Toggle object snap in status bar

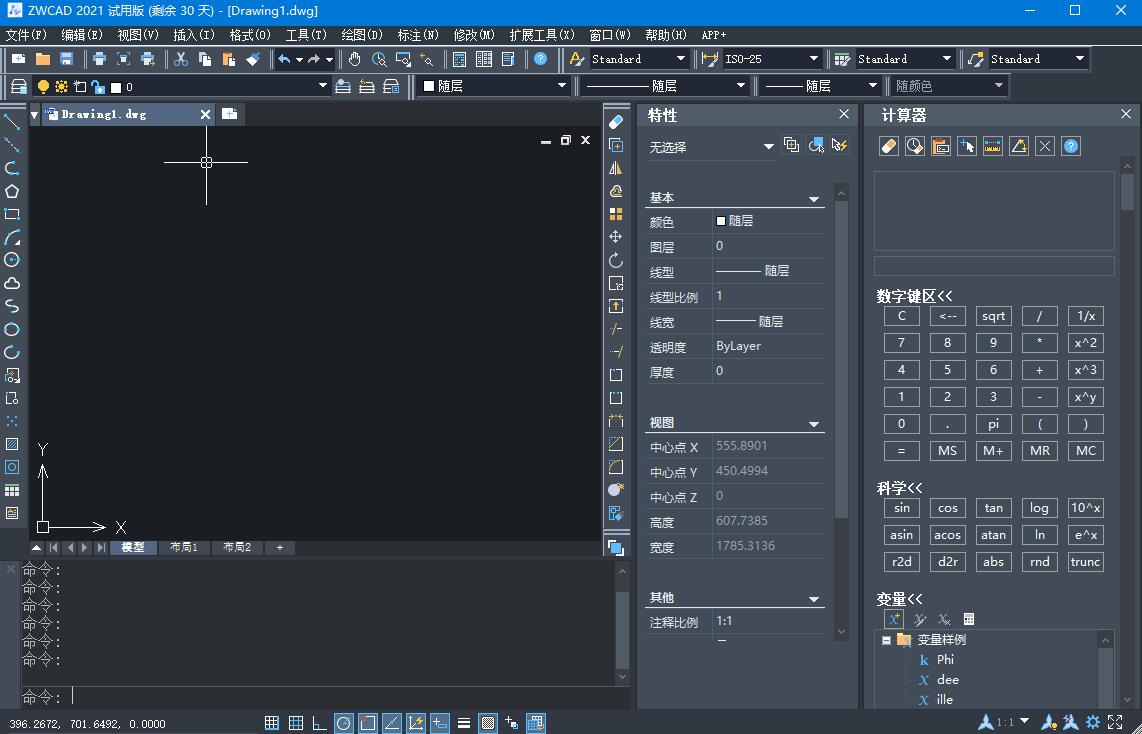pos(368,723)
